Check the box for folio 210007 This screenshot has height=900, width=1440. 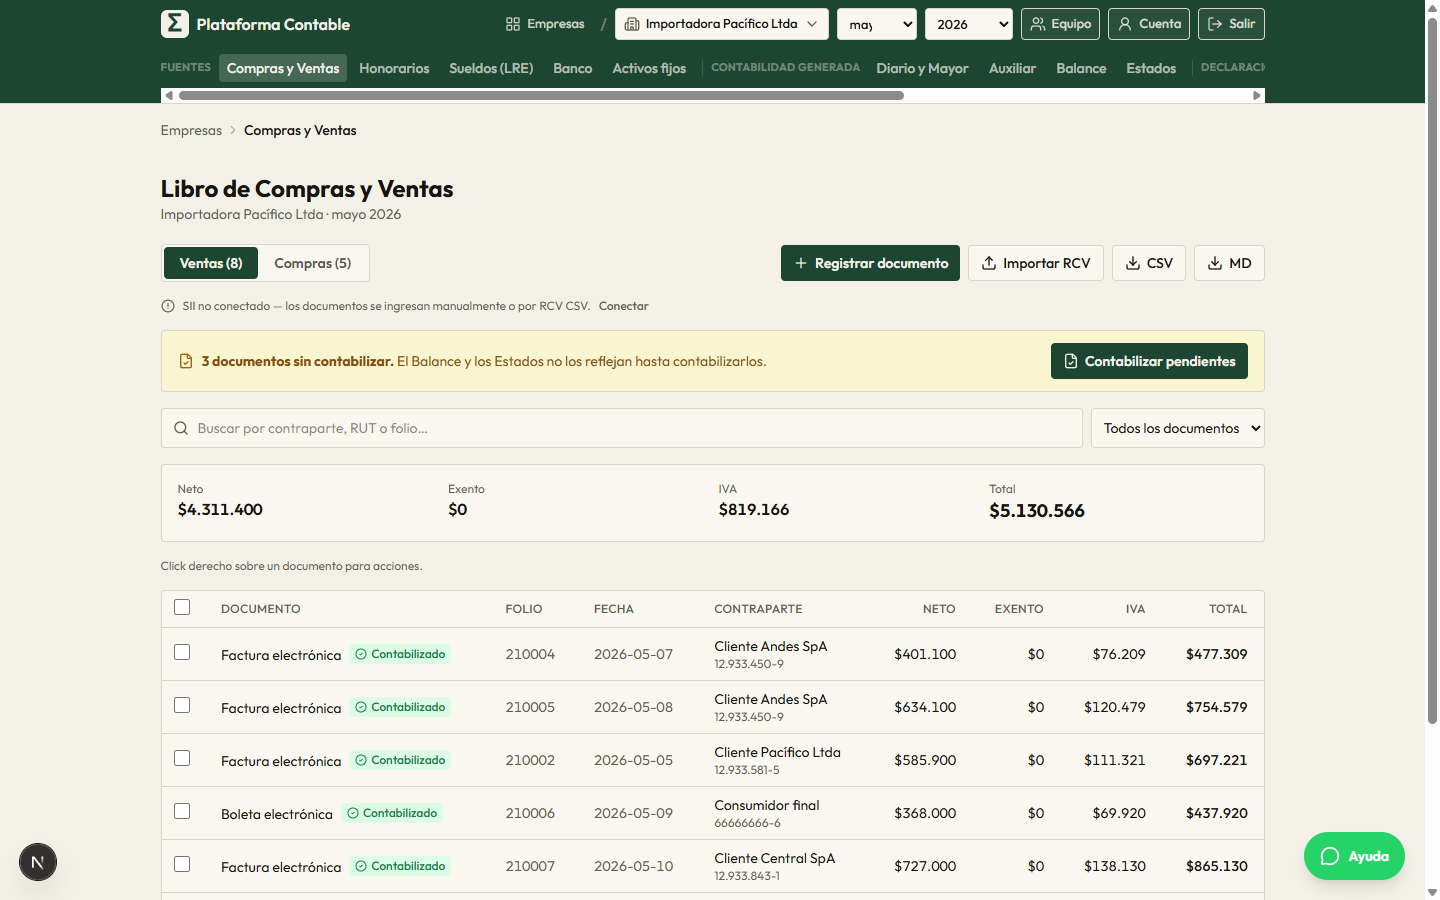click(182, 864)
